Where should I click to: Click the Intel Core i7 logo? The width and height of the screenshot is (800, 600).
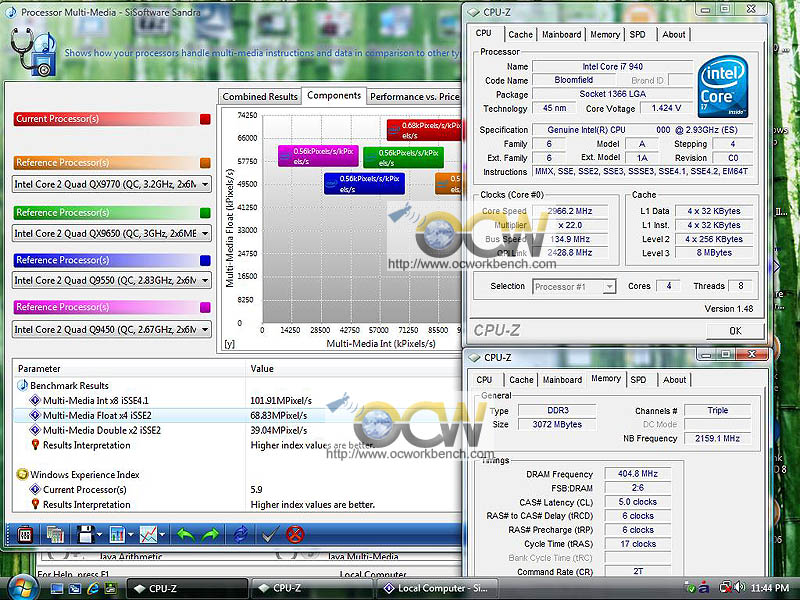pos(722,87)
